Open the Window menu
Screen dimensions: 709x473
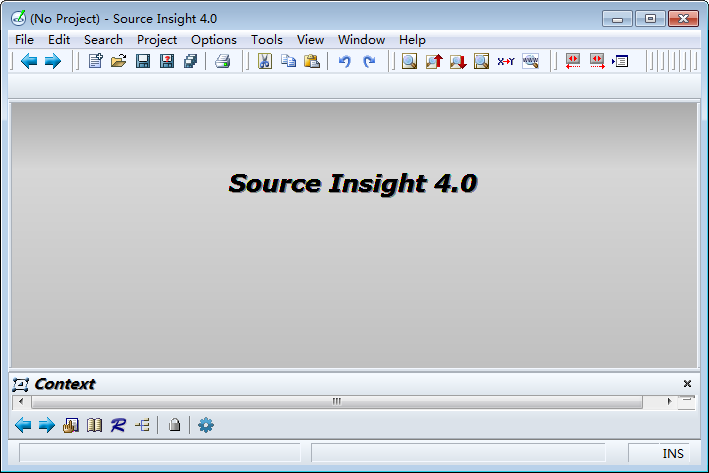click(361, 40)
